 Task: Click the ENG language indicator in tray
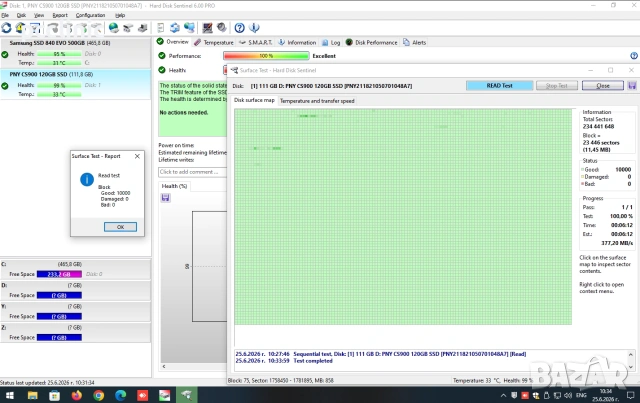[x=581, y=395]
